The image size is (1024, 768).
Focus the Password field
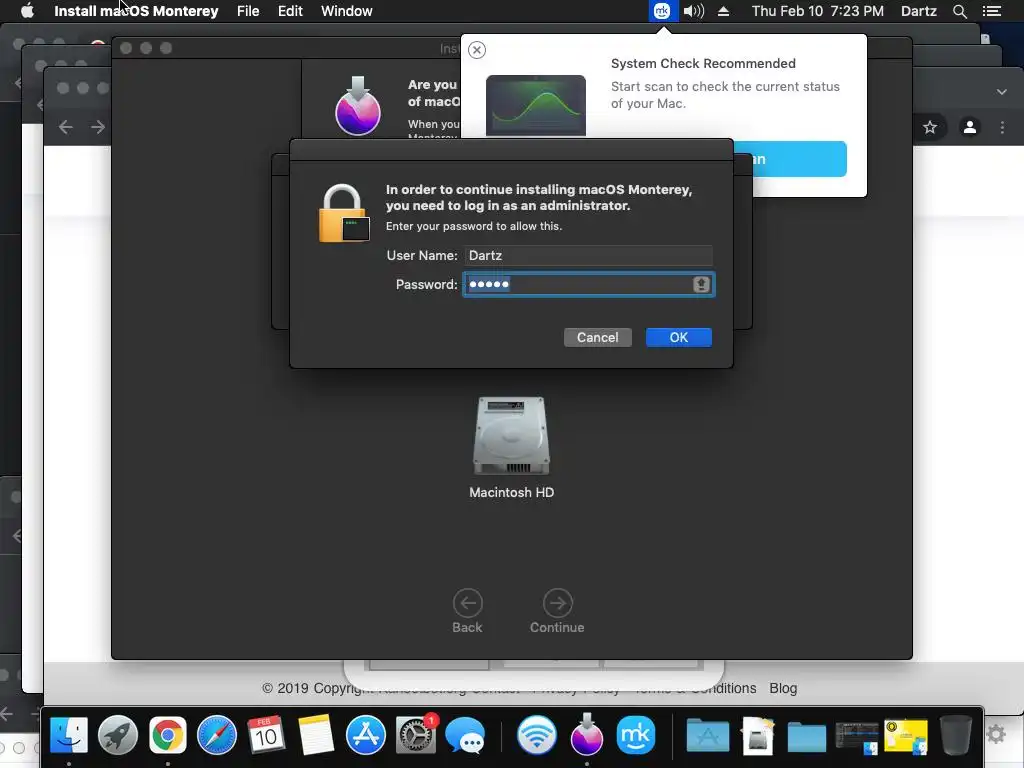[x=588, y=285]
